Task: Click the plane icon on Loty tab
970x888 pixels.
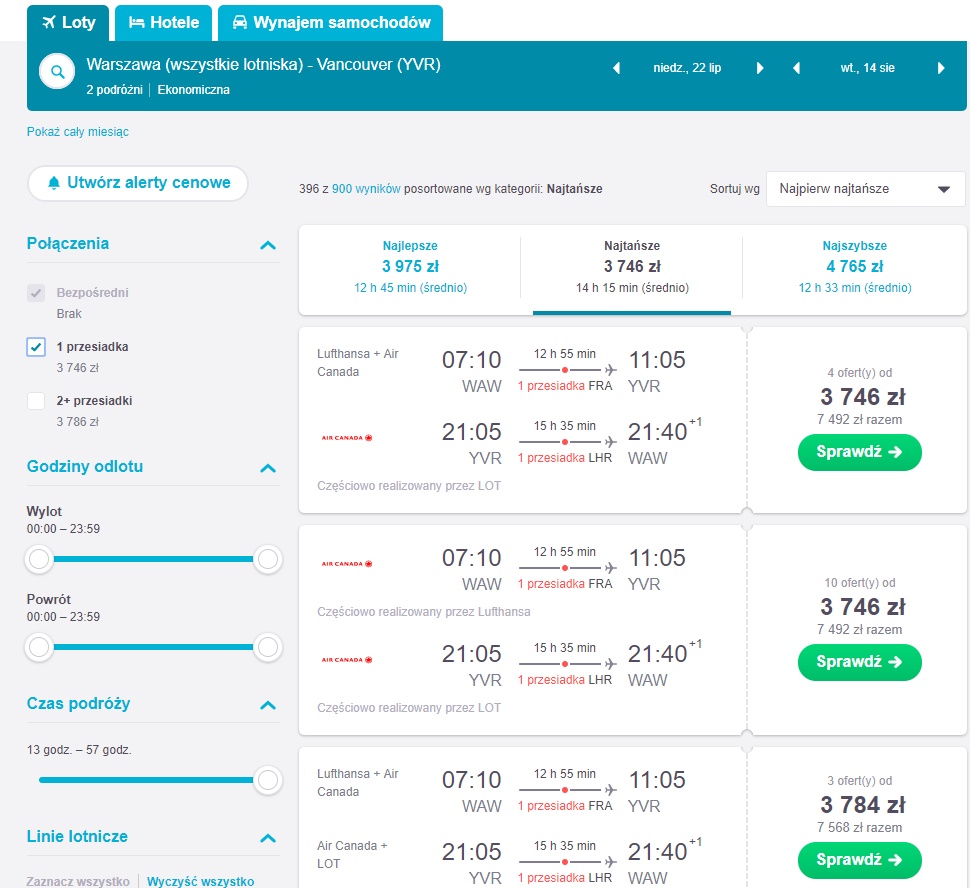Action: (49, 22)
